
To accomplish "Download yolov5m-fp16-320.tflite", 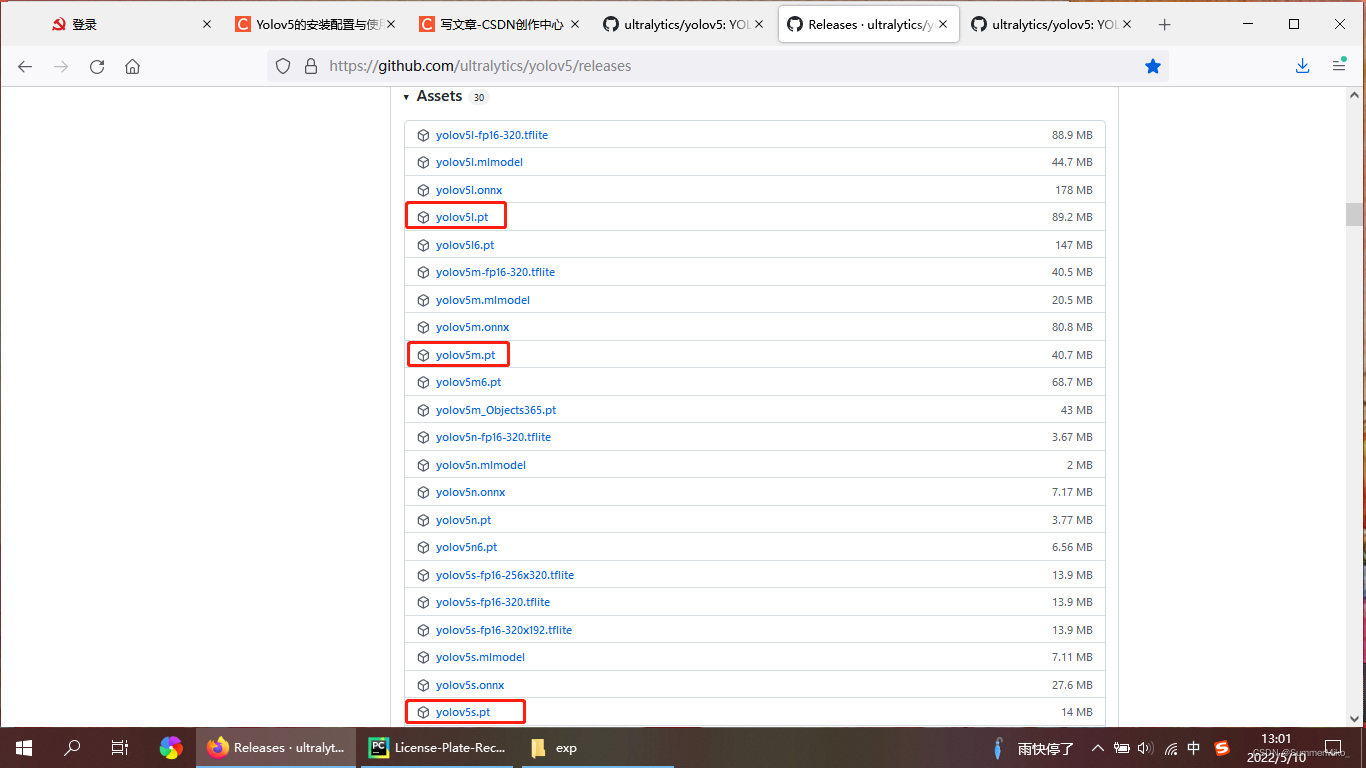I will click(495, 272).
